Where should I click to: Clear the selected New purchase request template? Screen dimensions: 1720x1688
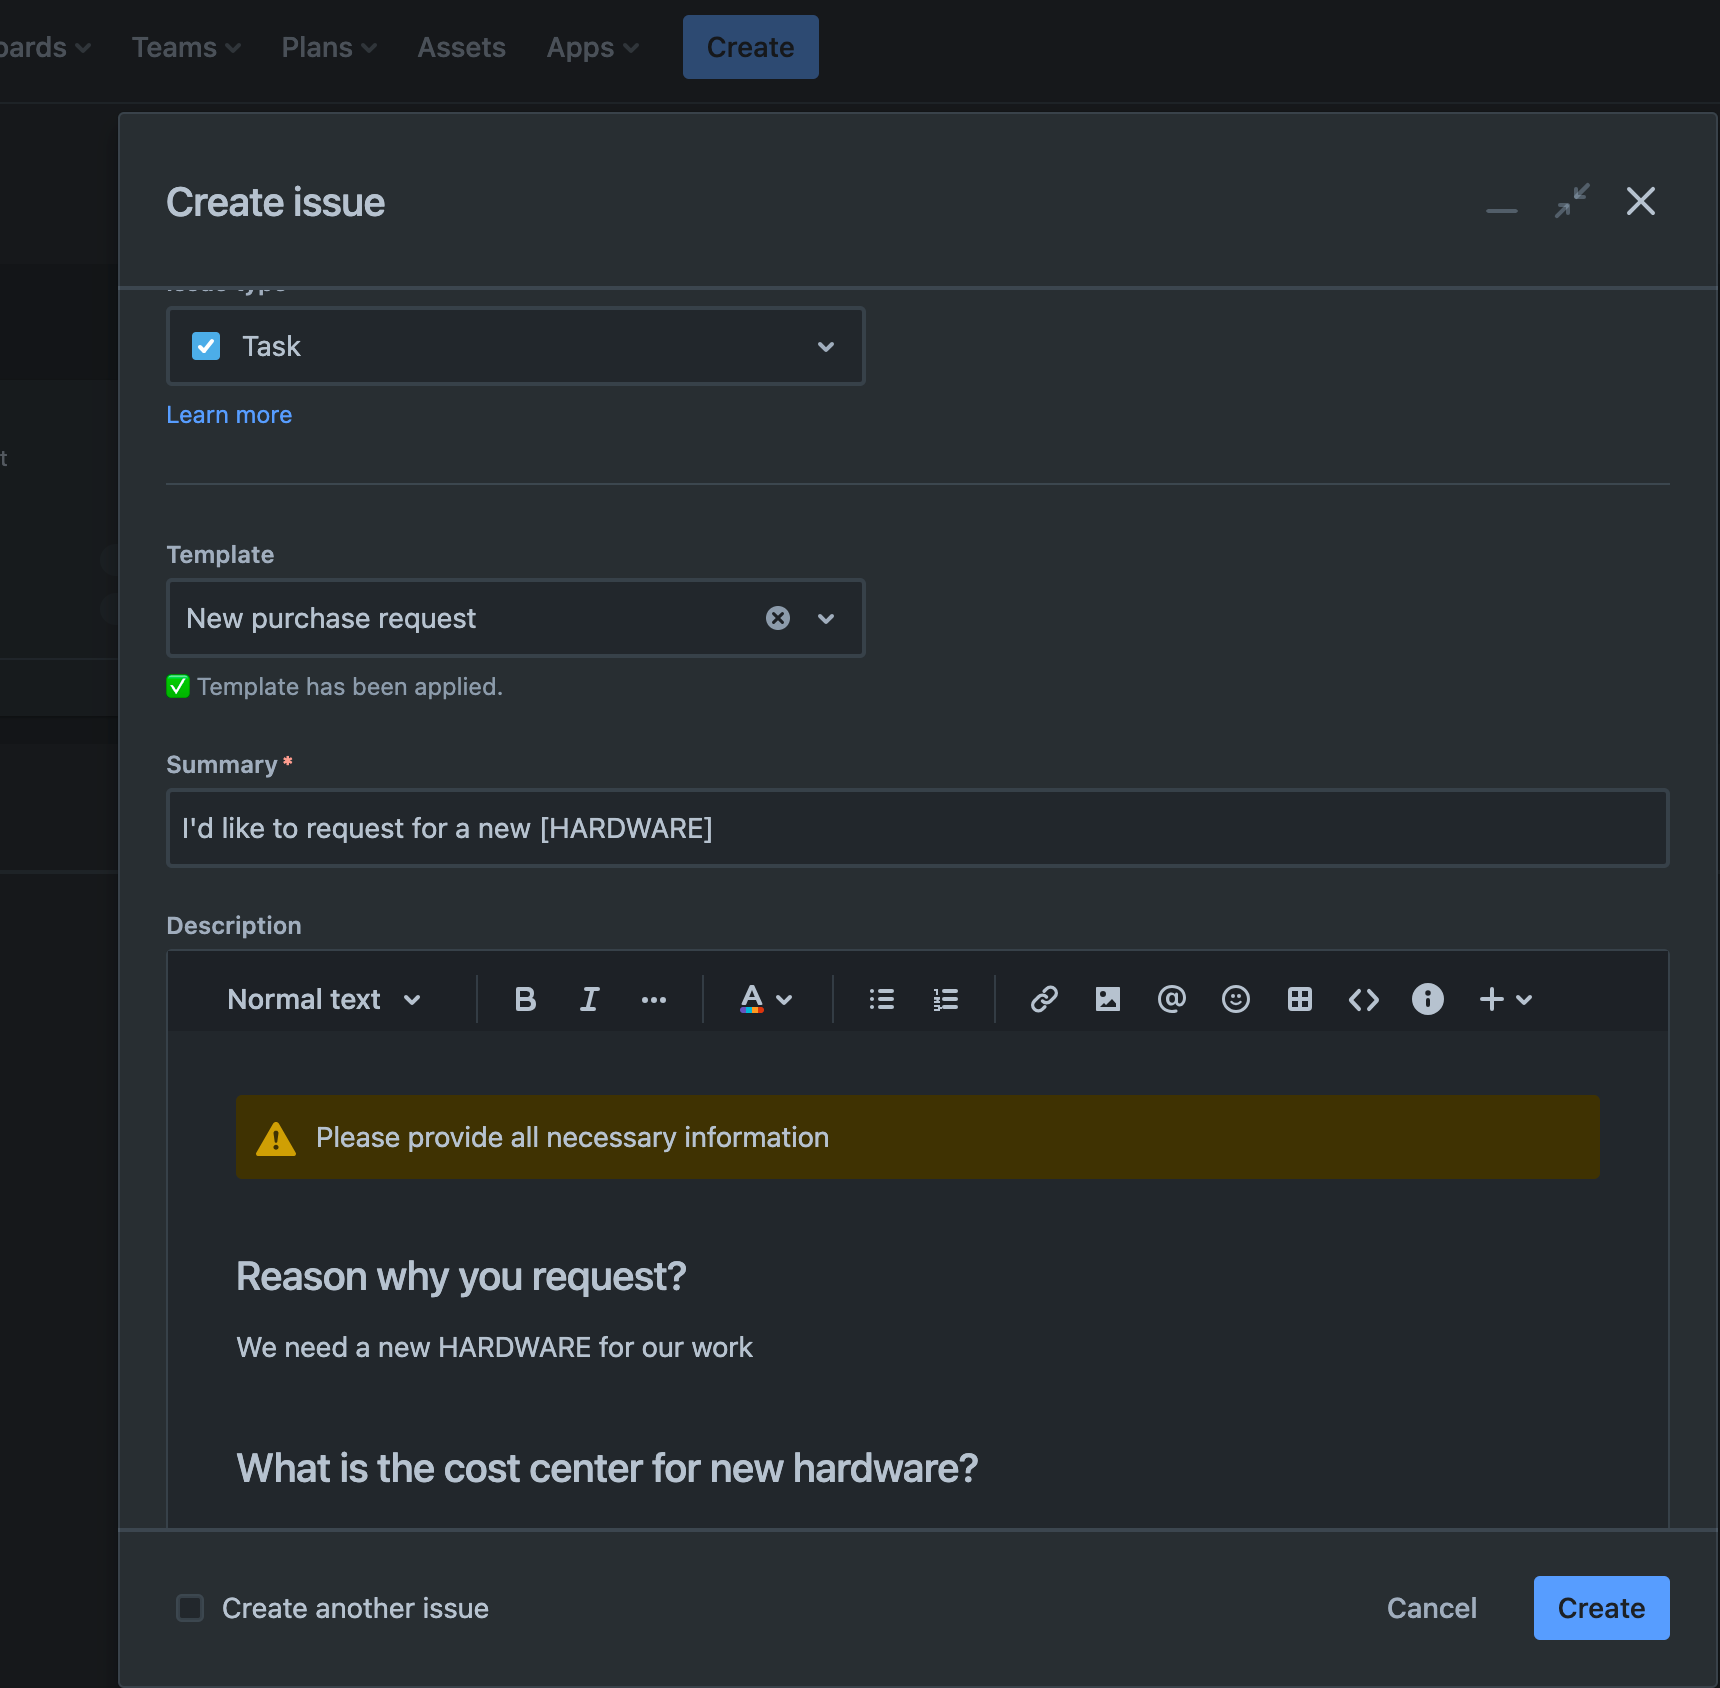(x=778, y=618)
